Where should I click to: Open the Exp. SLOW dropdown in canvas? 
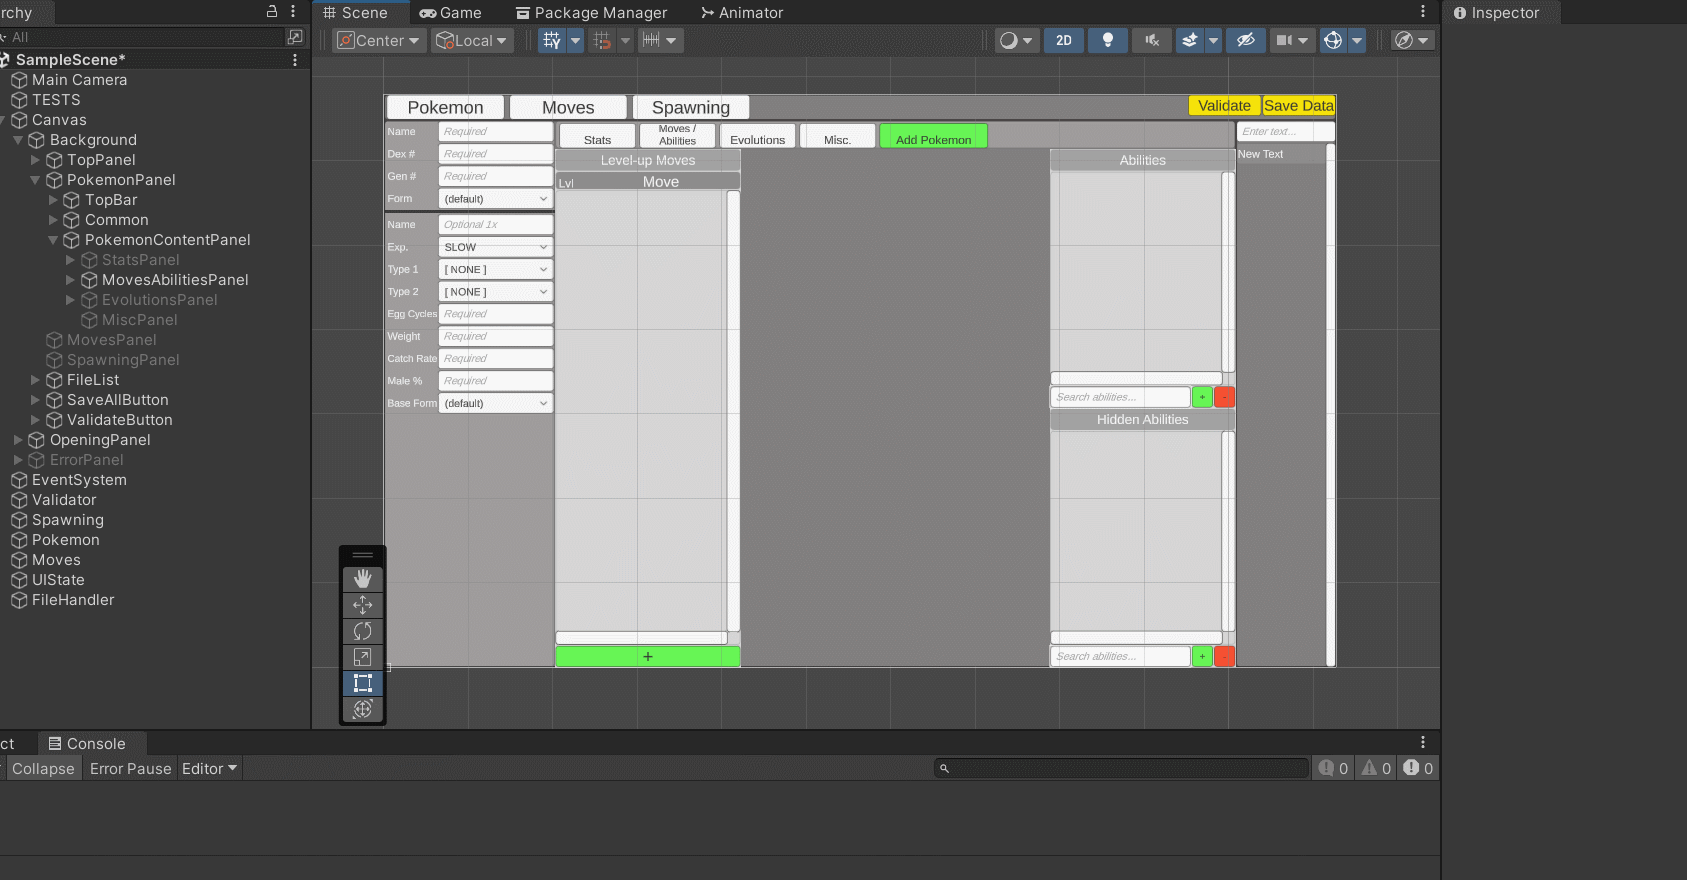click(x=496, y=247)
